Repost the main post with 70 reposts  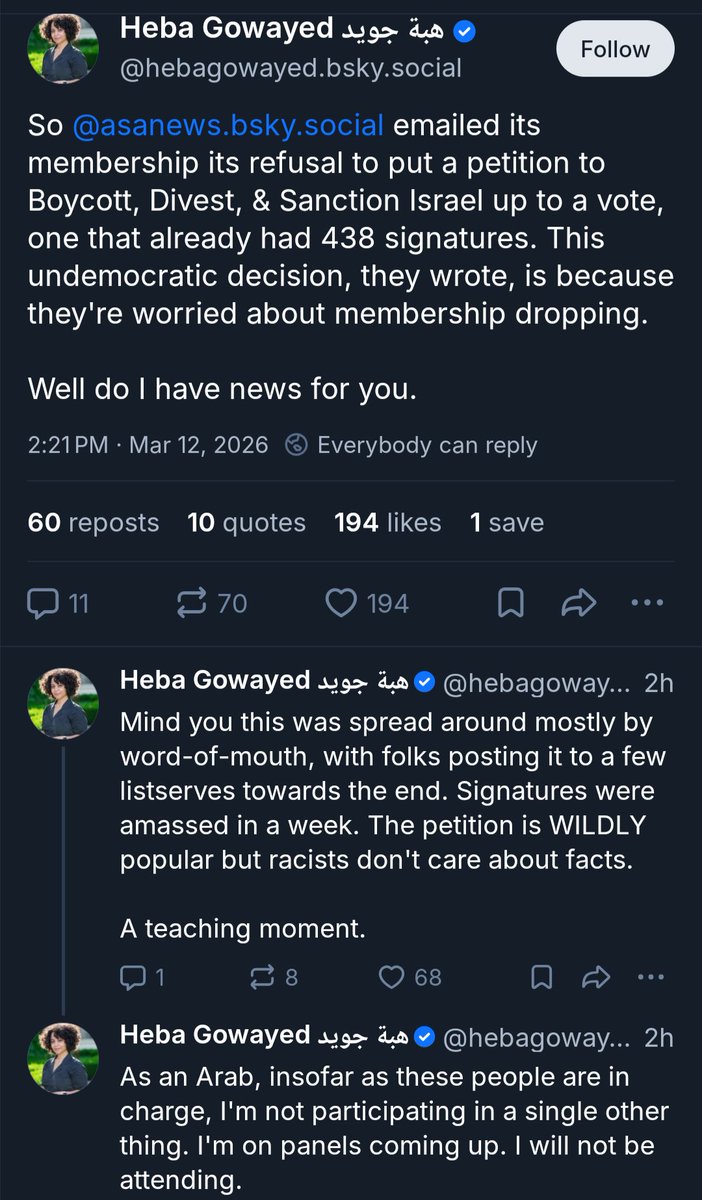tap(191, 603)
